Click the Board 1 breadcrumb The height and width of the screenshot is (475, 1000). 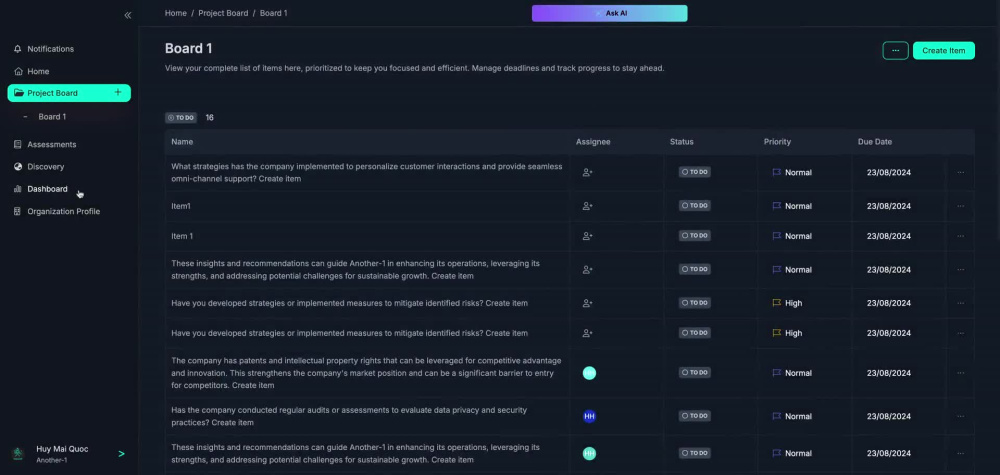274,13
